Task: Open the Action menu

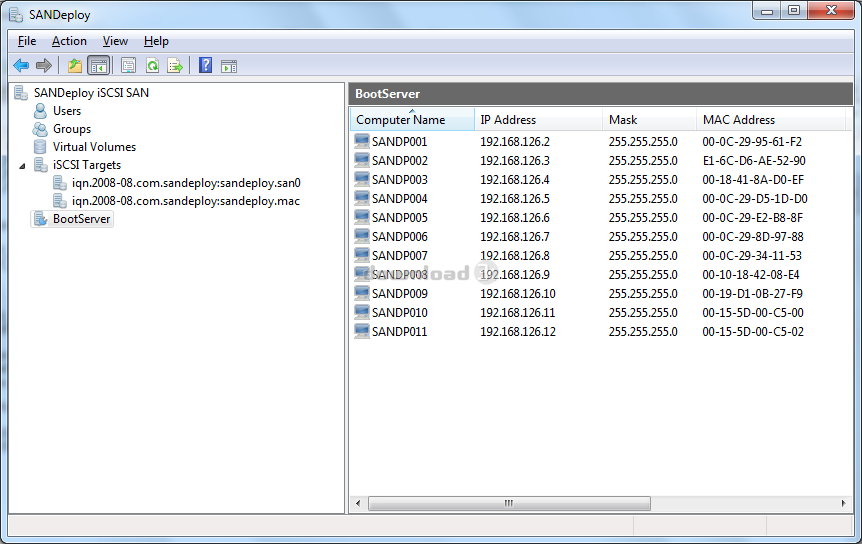Action: [x=69, y=41]
